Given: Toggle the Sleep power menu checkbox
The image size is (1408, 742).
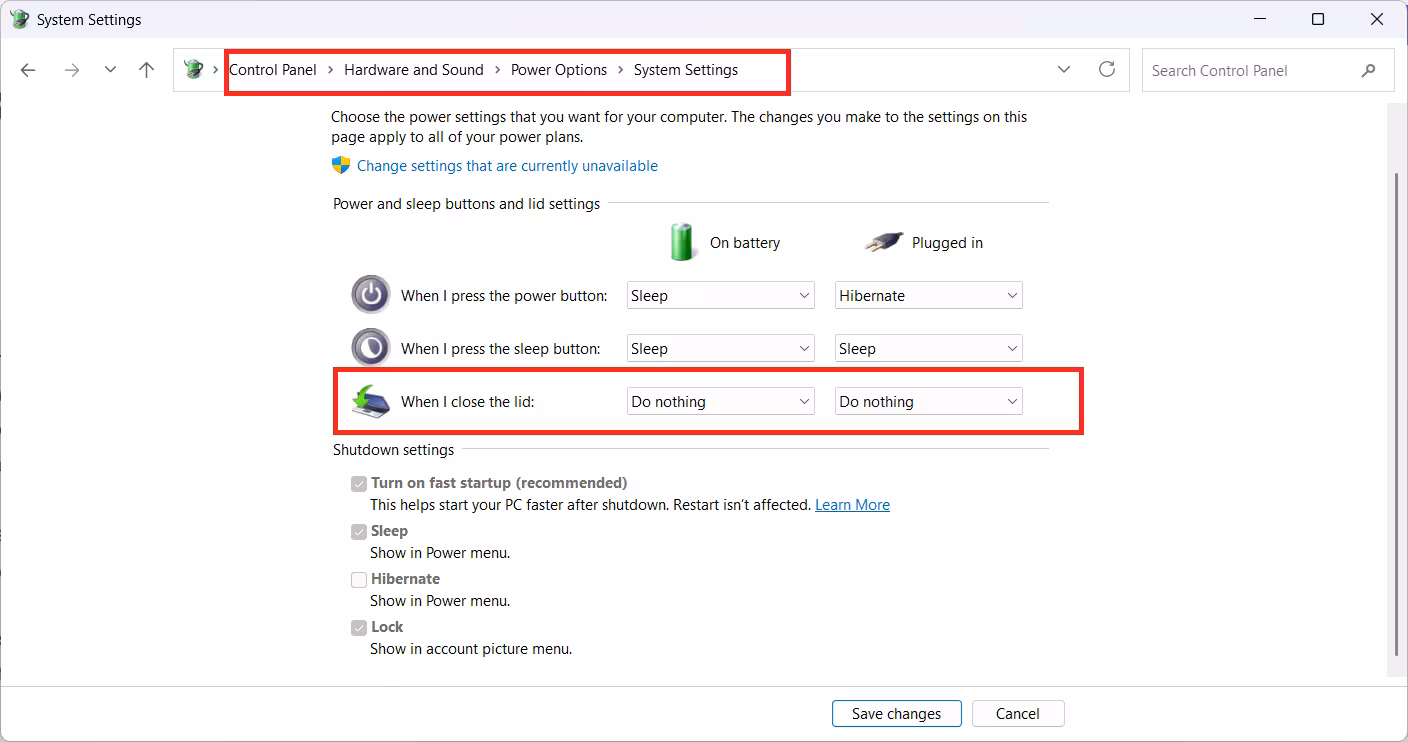Looking at the screenshot, I should [359, 531].
